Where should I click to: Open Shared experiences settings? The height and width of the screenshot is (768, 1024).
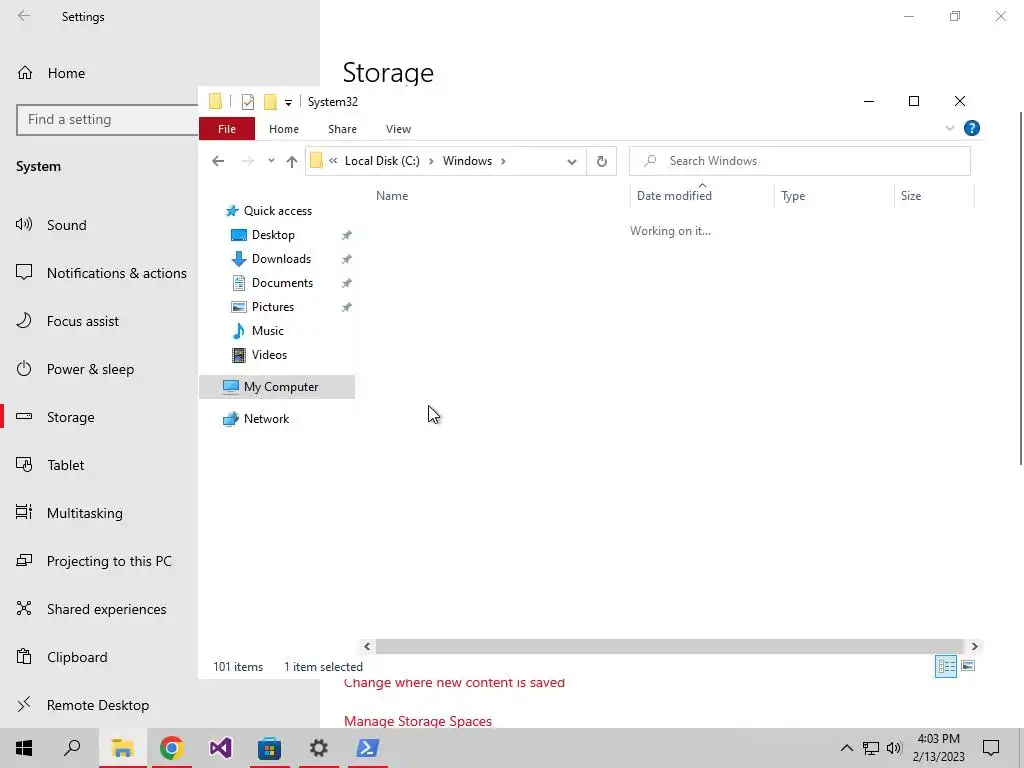(x=106, y=609)
